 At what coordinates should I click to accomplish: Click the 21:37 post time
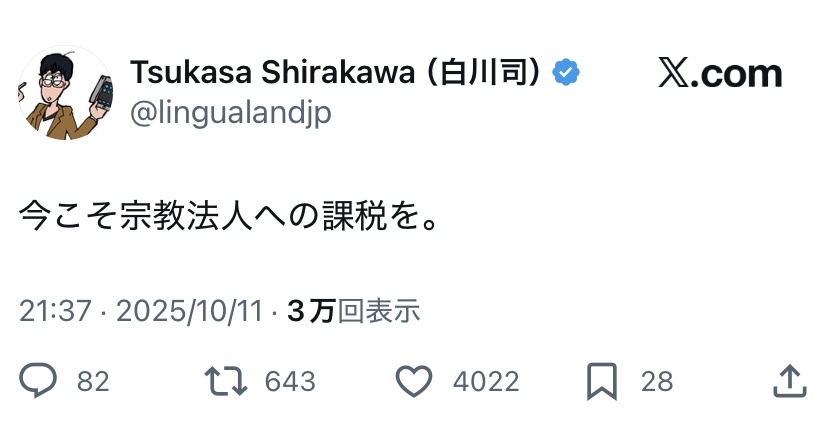click(x=55, y=311)
